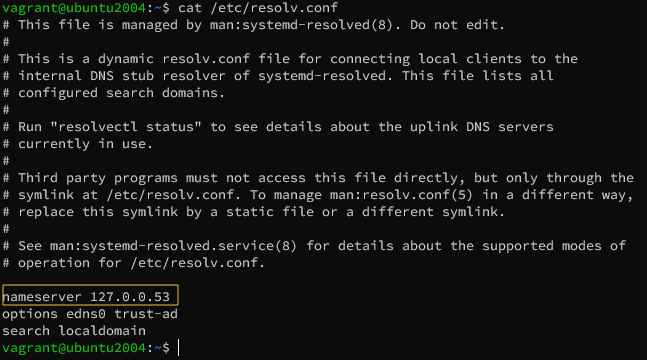Click the vagrant@ubuntu2004 prompt on first line
Image resolution: width=647 pixels, height=360 pixels.
pos(74,7)
